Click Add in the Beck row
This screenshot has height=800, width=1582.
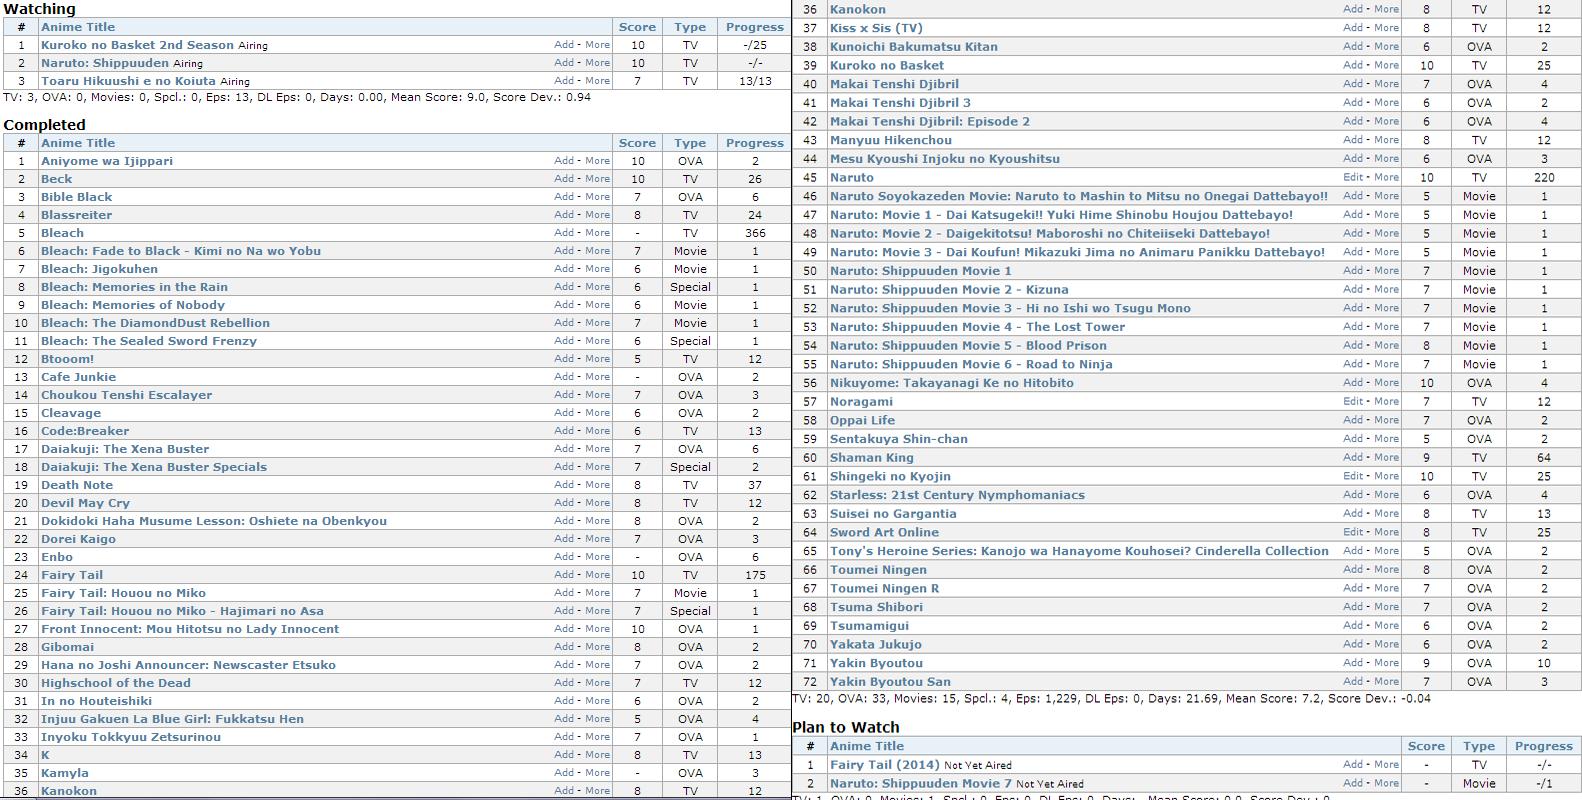pos(564,178)
